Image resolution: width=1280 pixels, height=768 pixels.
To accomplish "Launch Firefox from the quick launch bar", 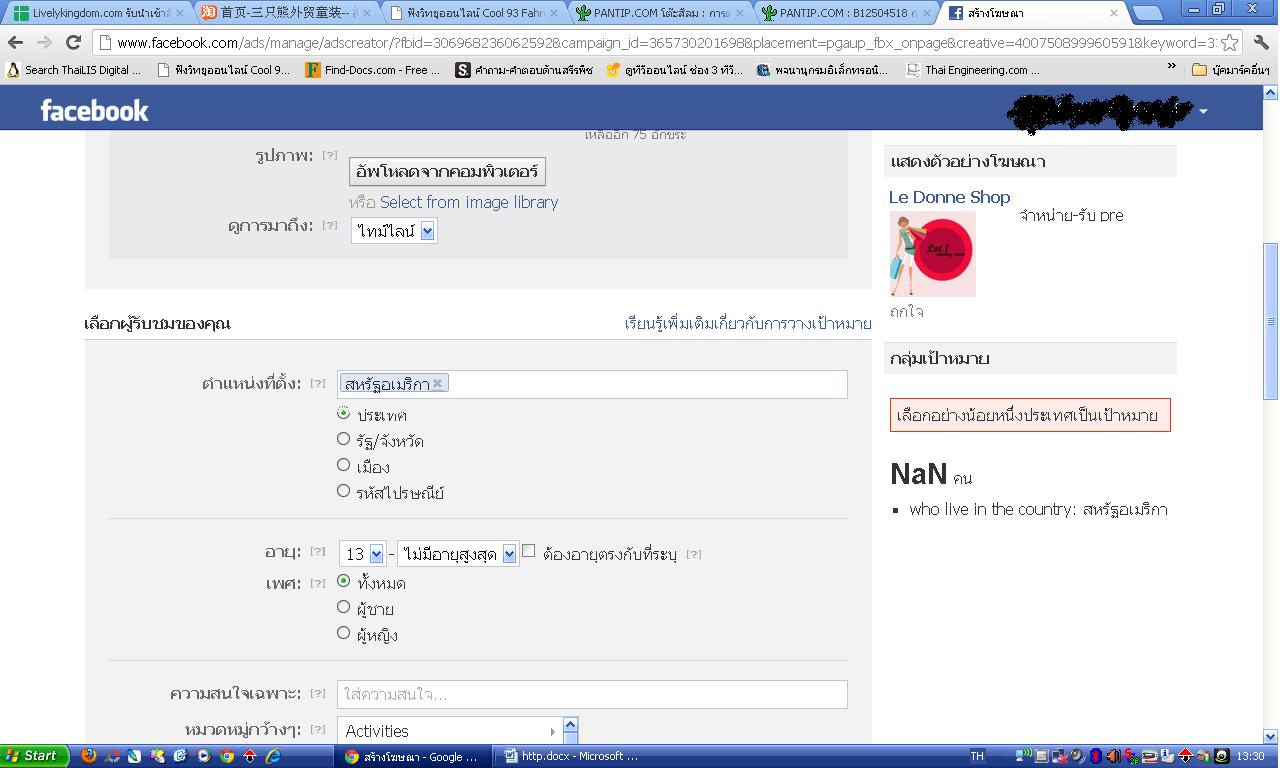I will (88, 756).
